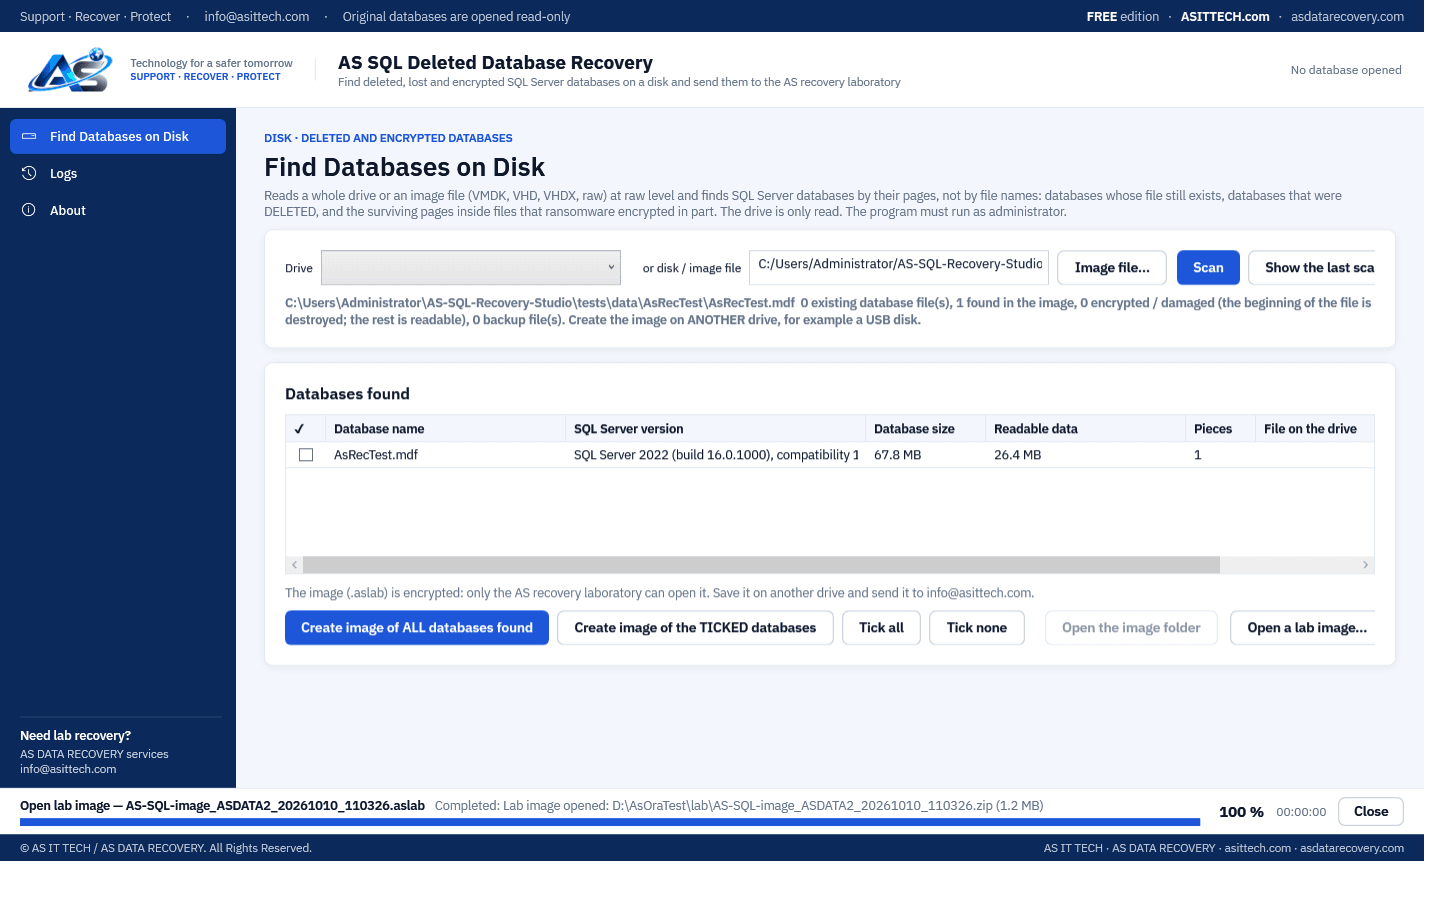The height and width of the screenshot is (900, 1440).
Task: Click File on the drive column header
Action: point(1315,429)
